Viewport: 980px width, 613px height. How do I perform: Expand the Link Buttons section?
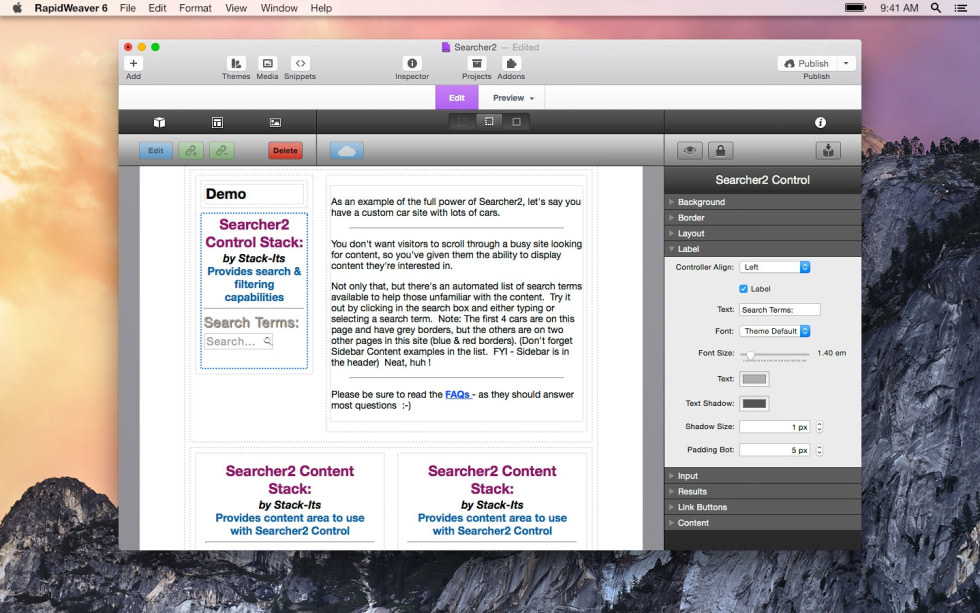762,507
